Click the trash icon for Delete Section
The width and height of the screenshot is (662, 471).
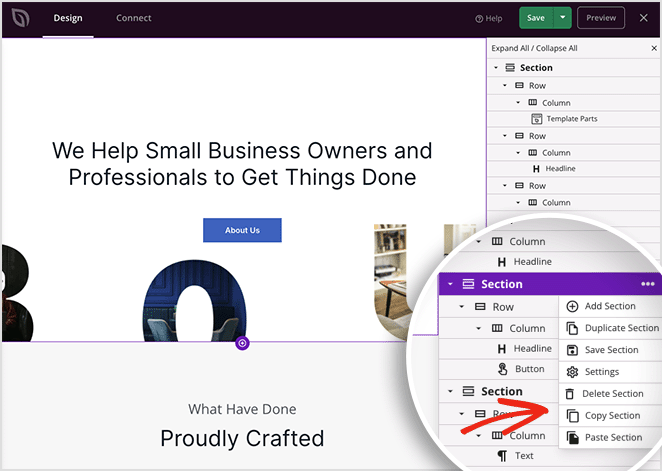(570, 394)
